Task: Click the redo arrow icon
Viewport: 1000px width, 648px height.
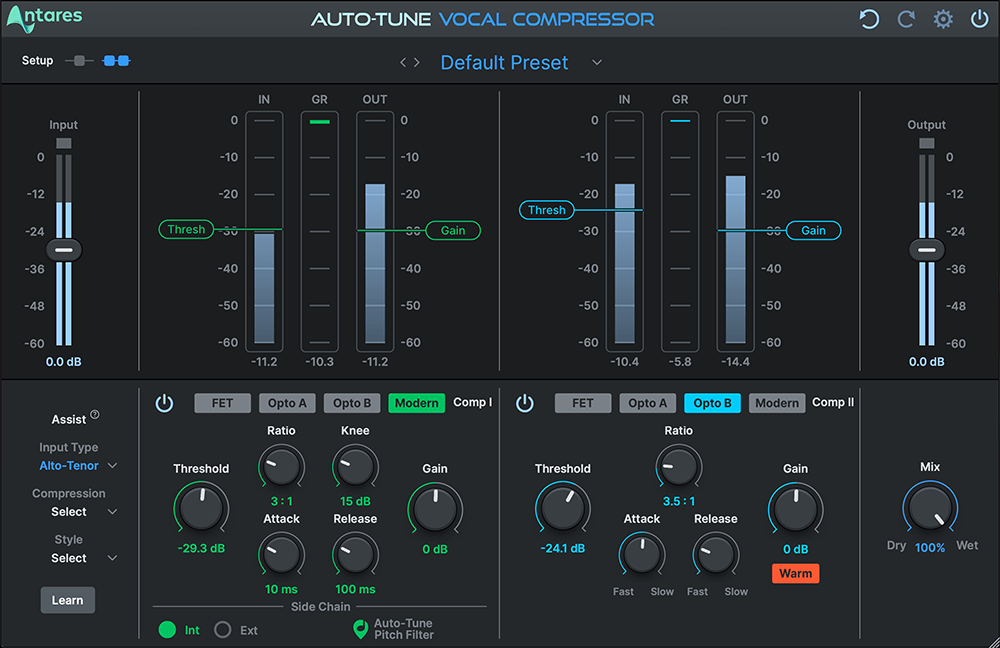Action: (x=905, y=19)
